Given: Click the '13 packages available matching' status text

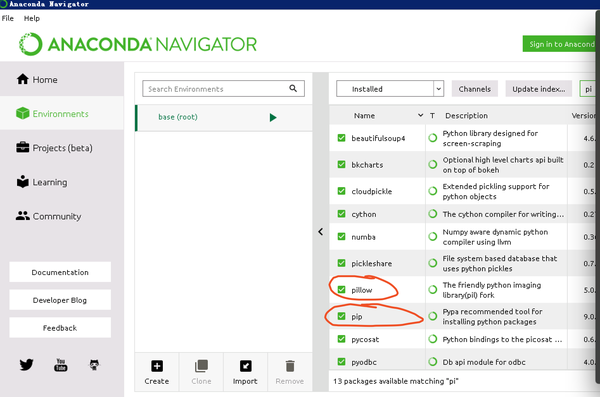Looking at the screenshot, I should point(396,381).
